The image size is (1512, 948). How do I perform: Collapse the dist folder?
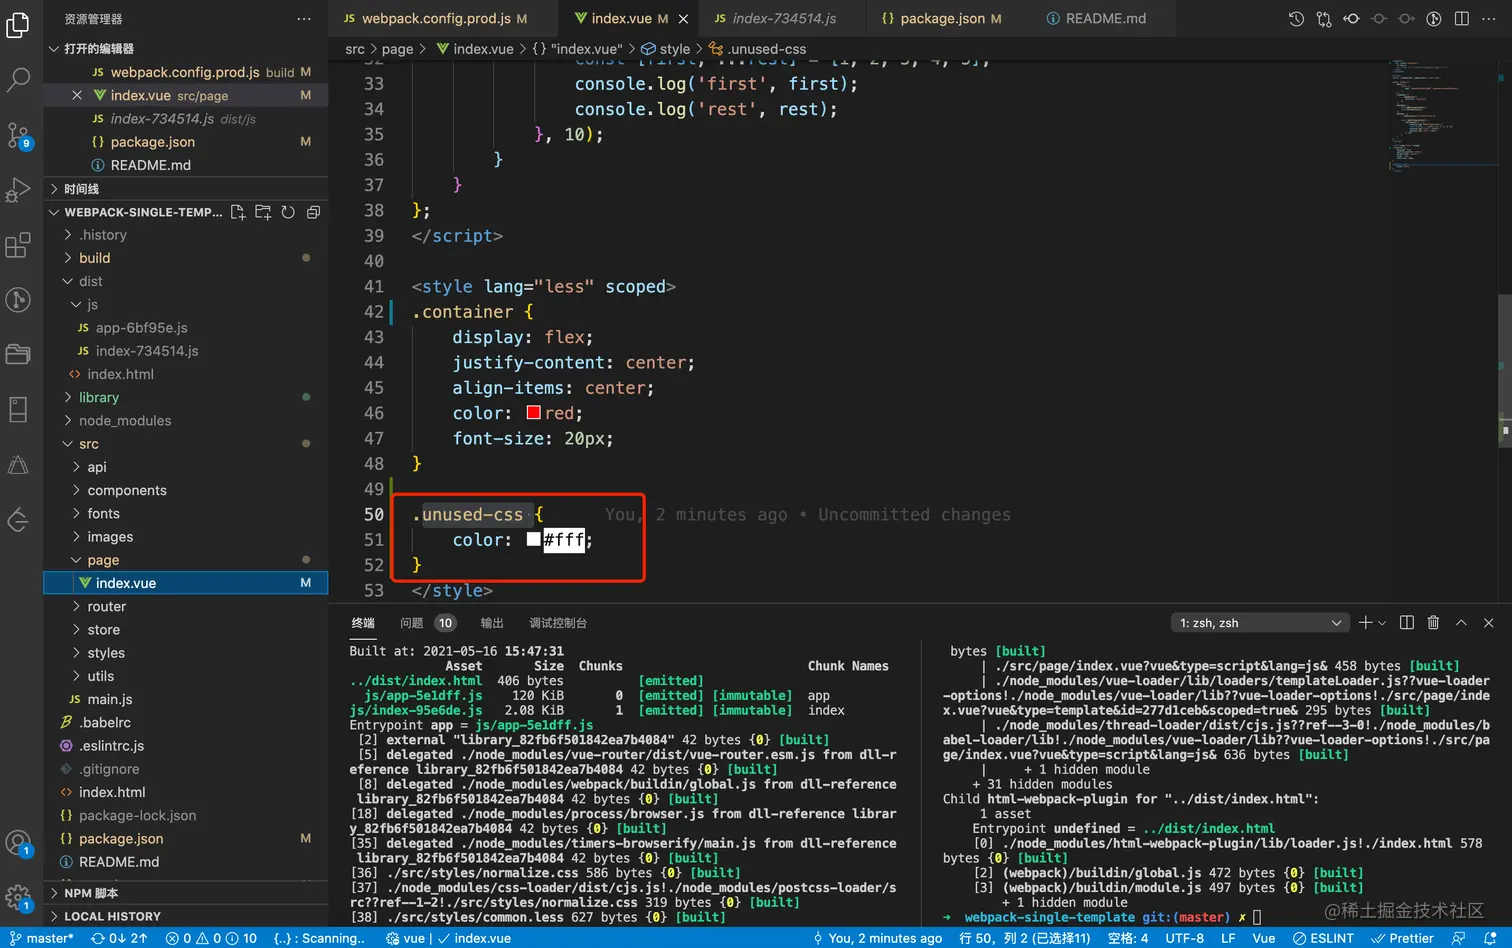[x=91, y=281]
